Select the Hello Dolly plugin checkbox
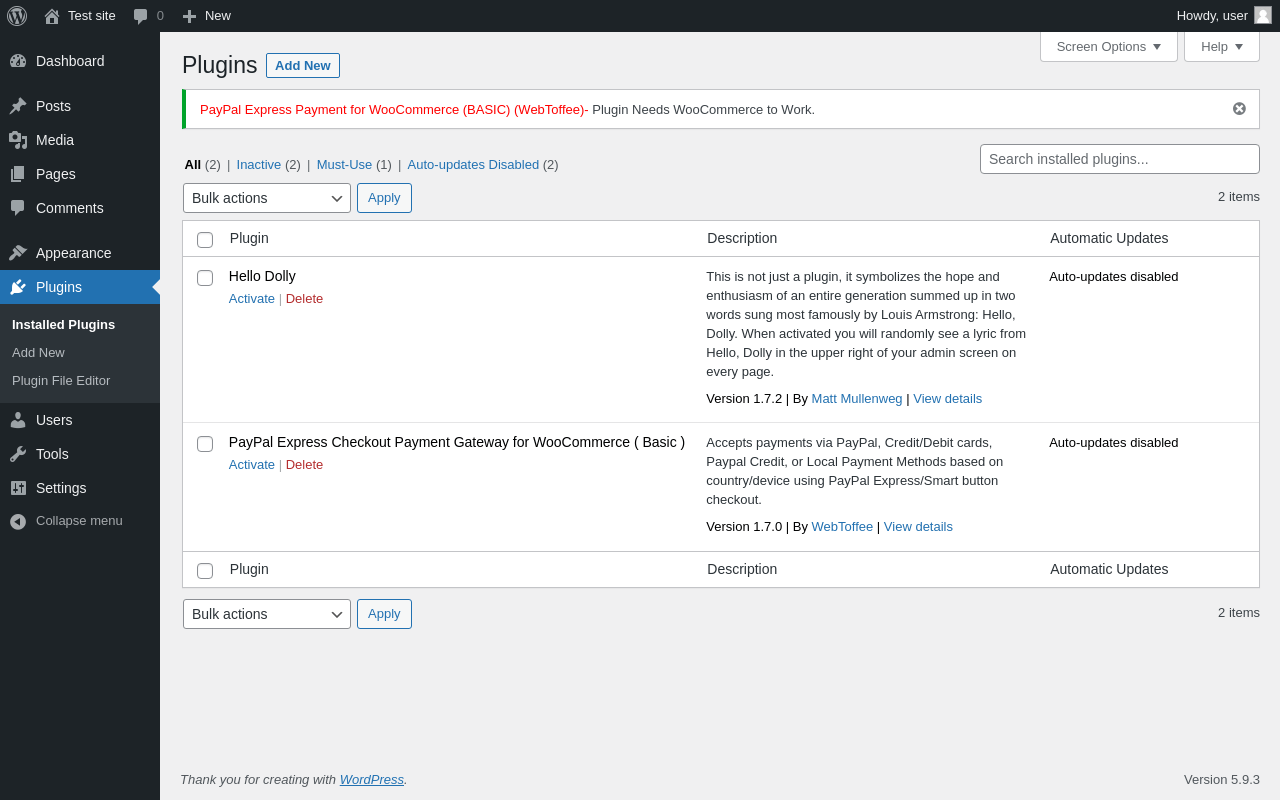 (x=205, y=278)
